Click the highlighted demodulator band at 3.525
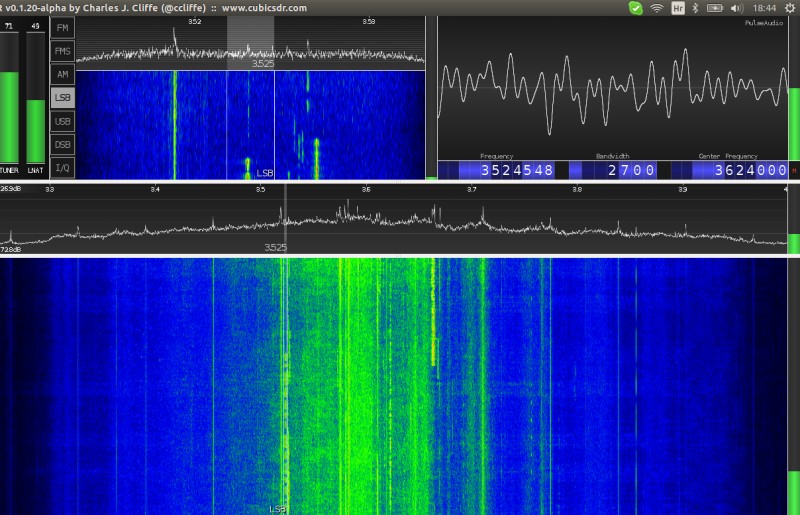Screen dimensions: 800x515 (250, 43)
